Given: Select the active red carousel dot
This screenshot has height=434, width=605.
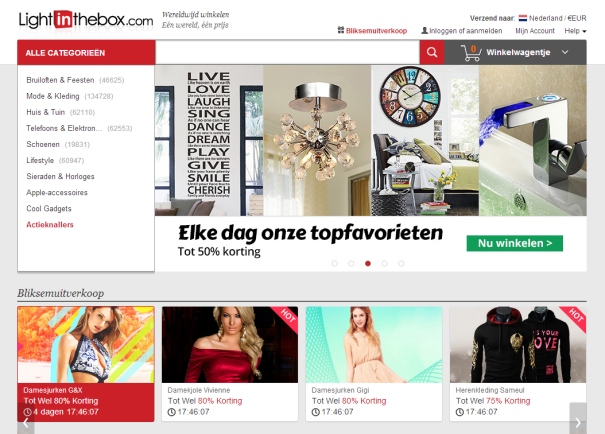Looking at the screenshot, I should coord(368,263).
